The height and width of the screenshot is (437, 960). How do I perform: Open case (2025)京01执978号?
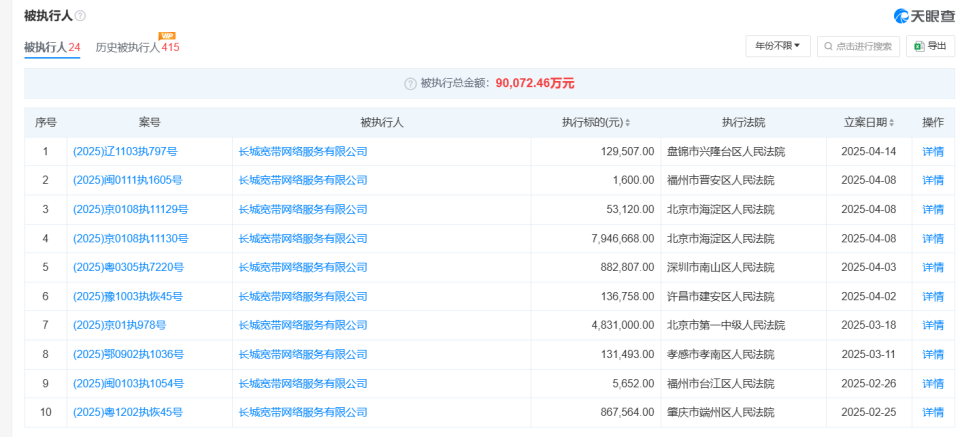point(119,326)
